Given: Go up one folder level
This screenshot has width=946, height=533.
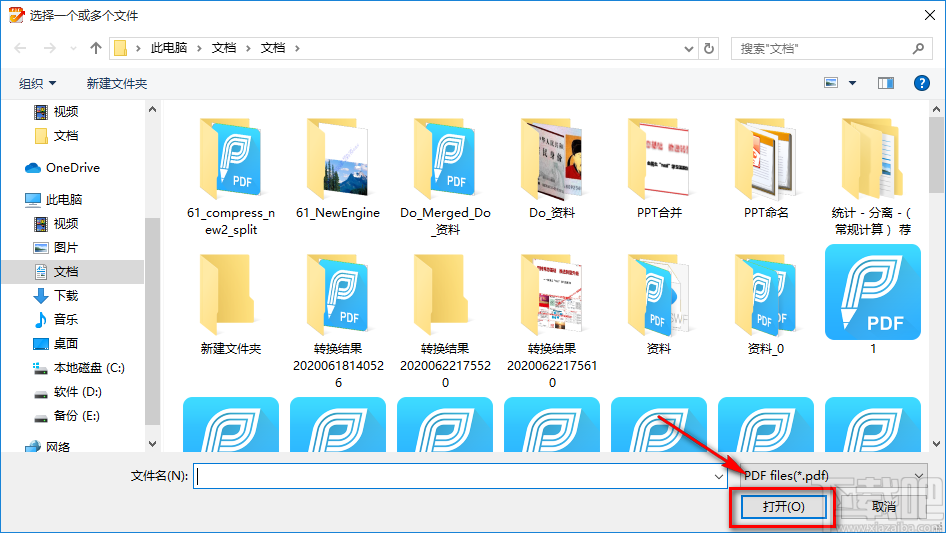Looking at the screenshot, I should click(95, 48).
